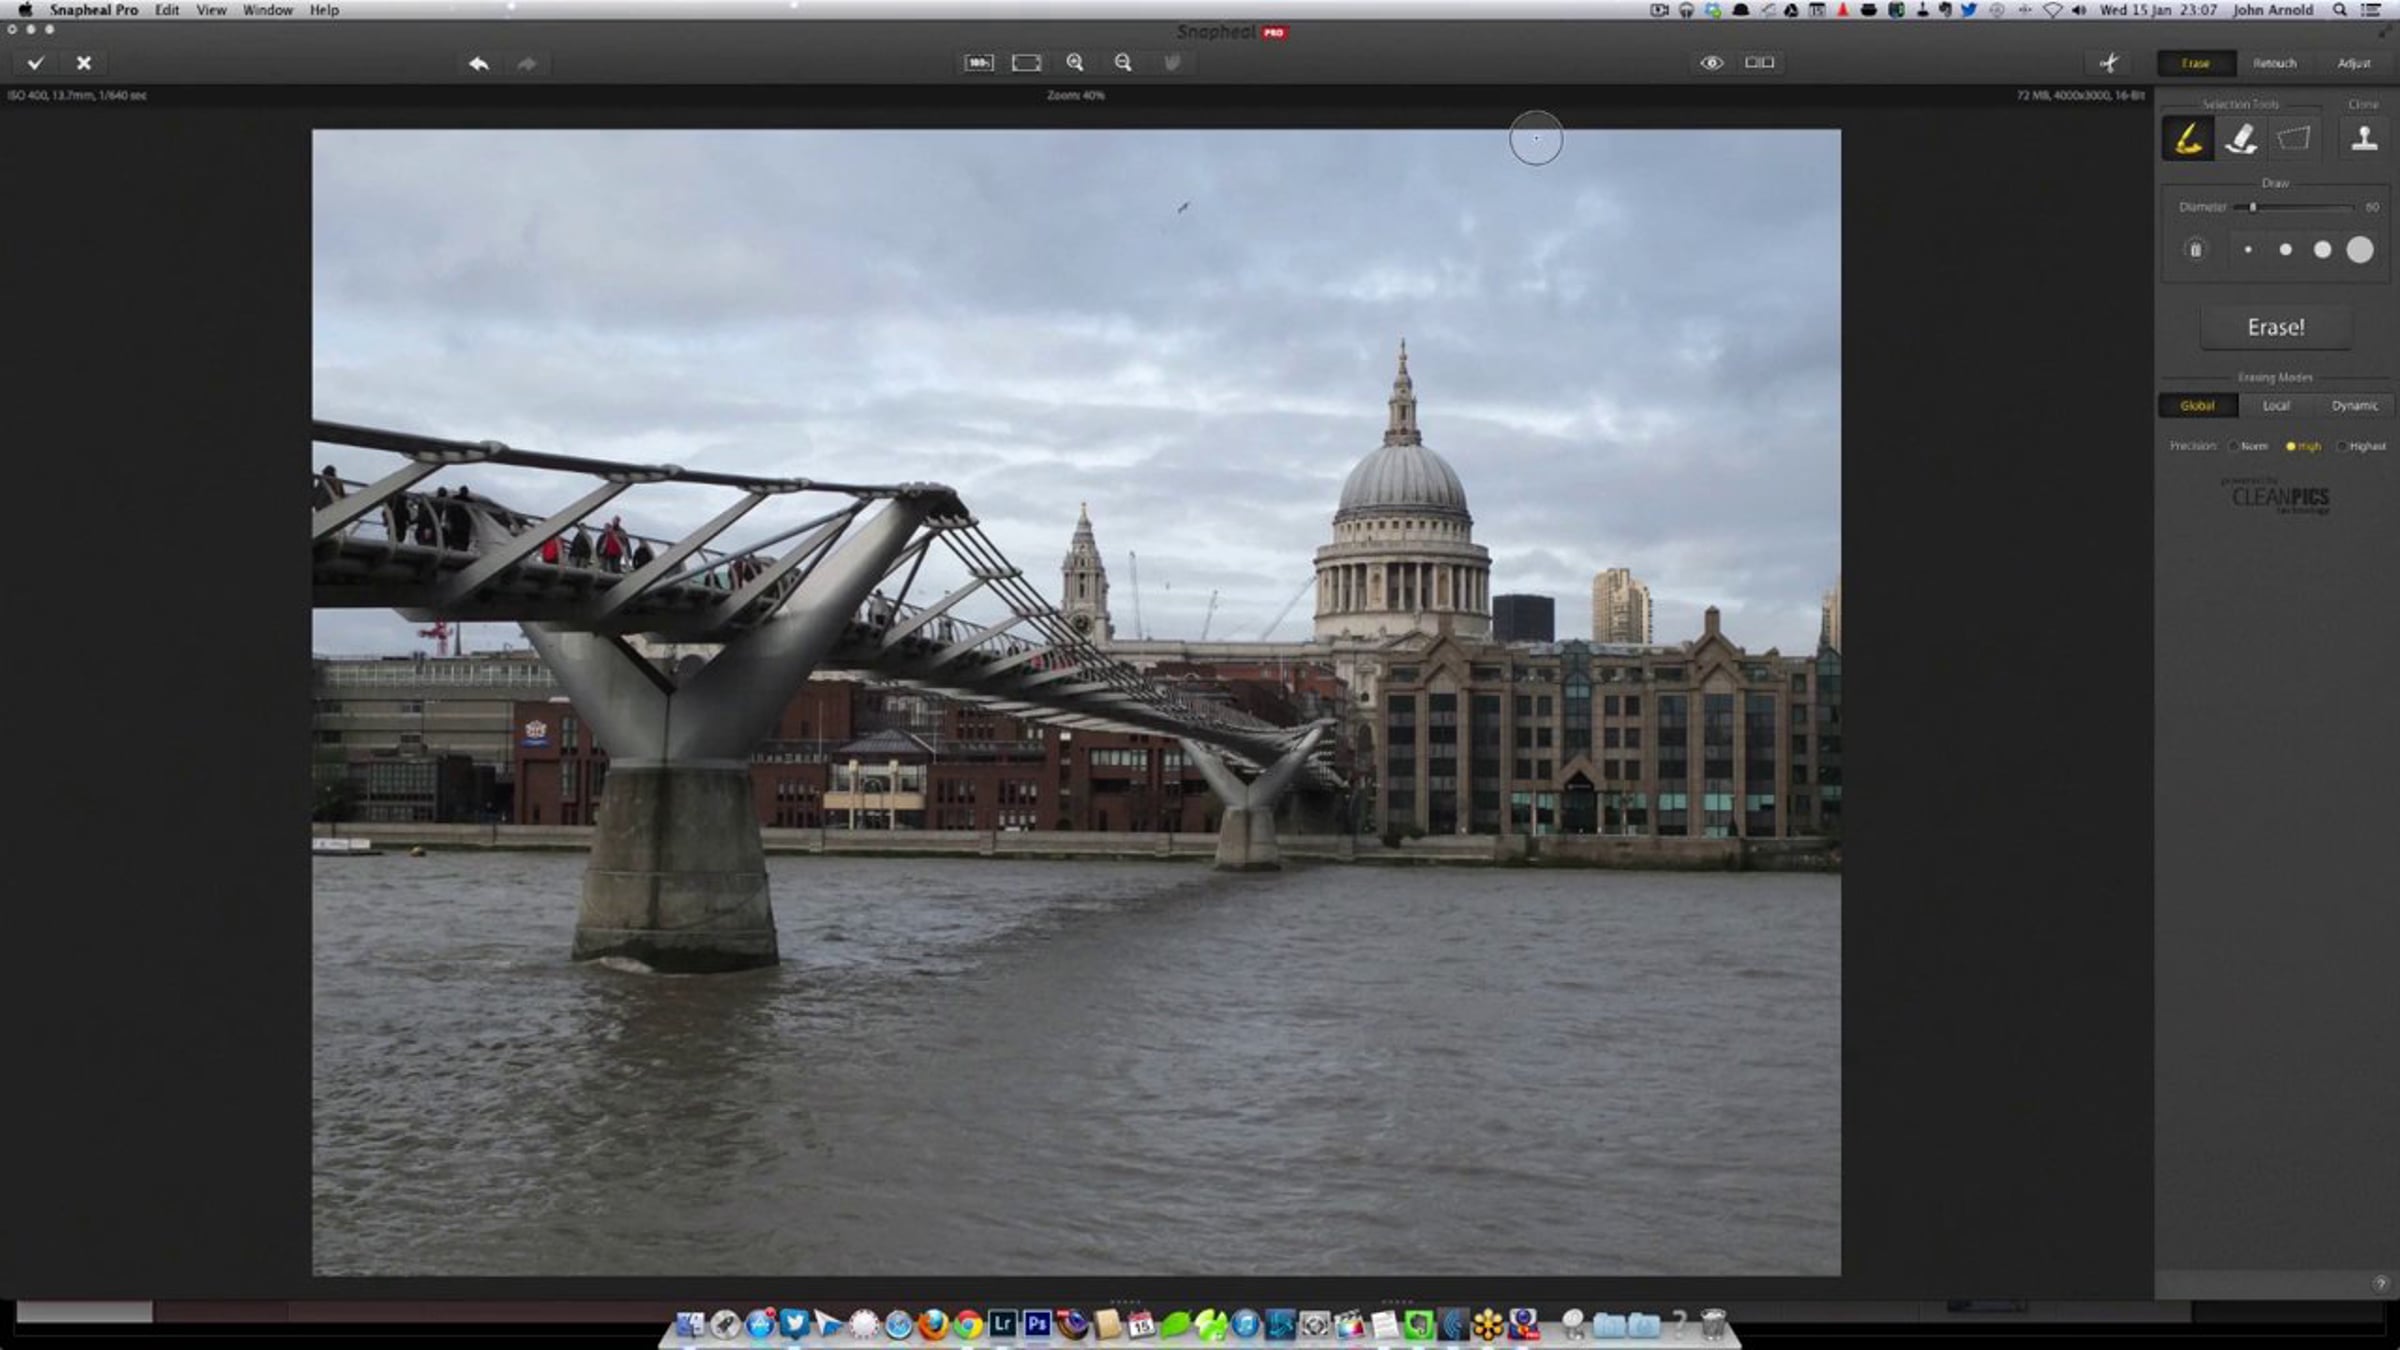Click the undo arrow in toolbar

tap(479, 63)
